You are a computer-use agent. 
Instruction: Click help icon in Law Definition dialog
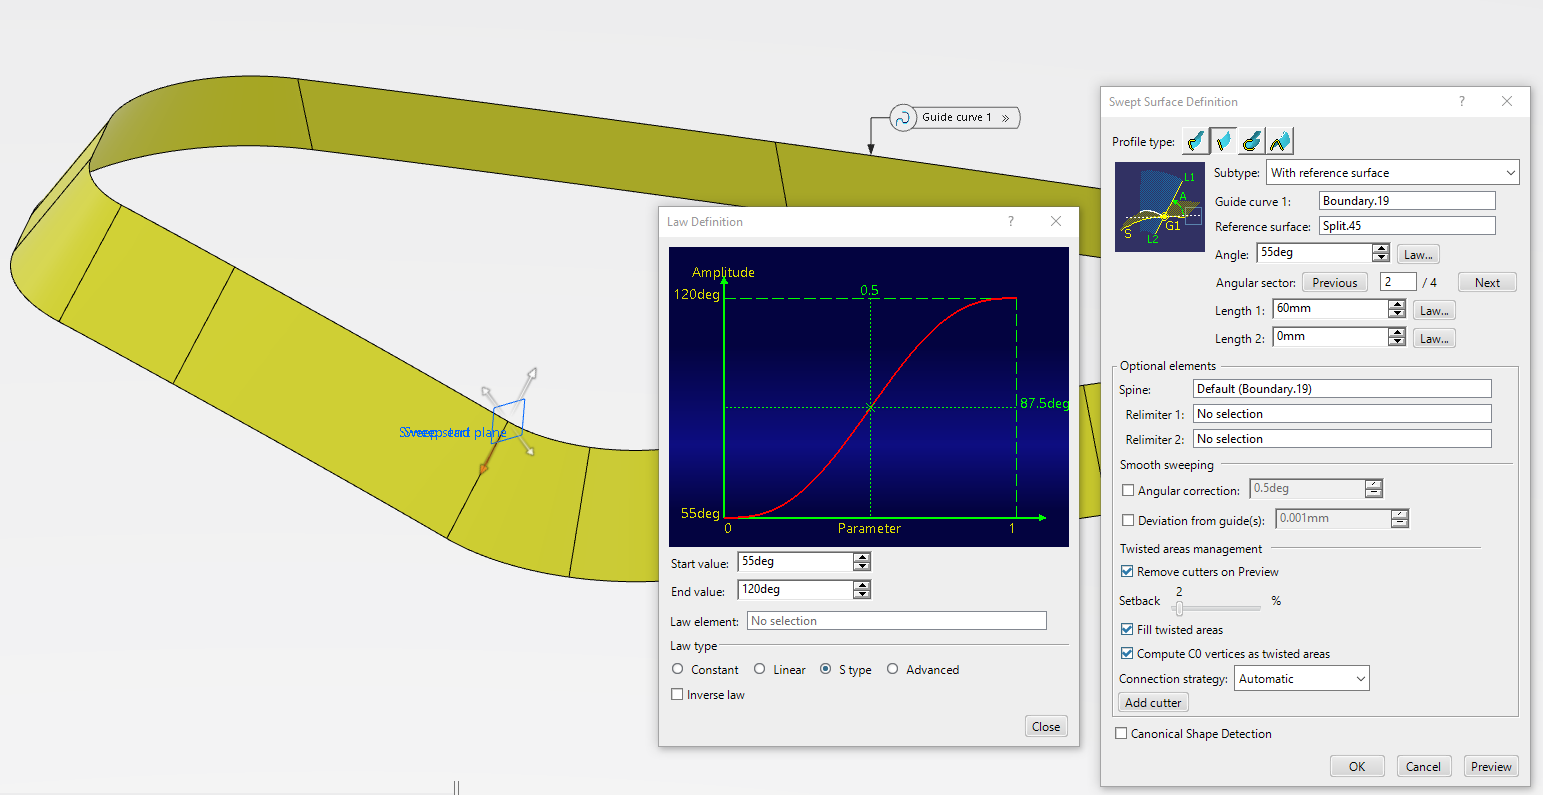(1010, 221)
